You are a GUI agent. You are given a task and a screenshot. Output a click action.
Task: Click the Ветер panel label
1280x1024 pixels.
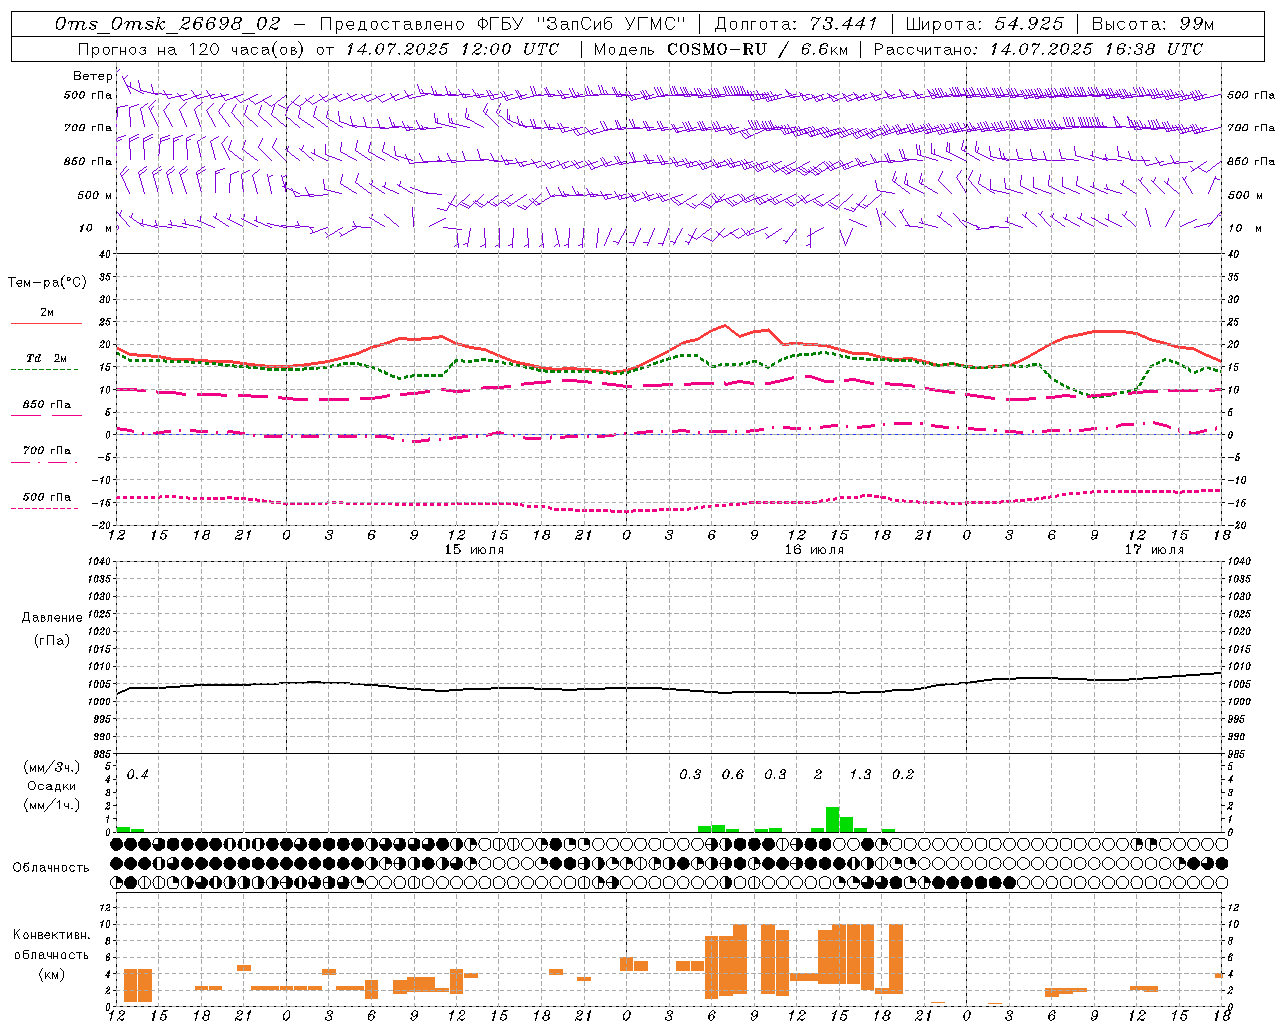[92, 76]
